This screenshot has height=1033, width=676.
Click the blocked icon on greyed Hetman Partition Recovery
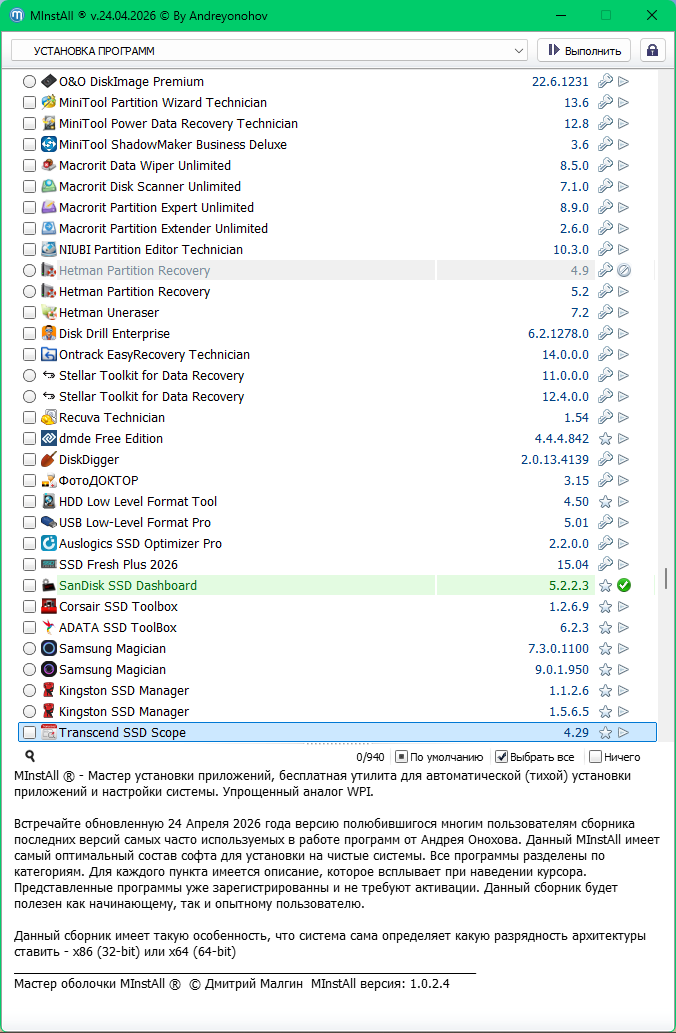pos(624,271)
